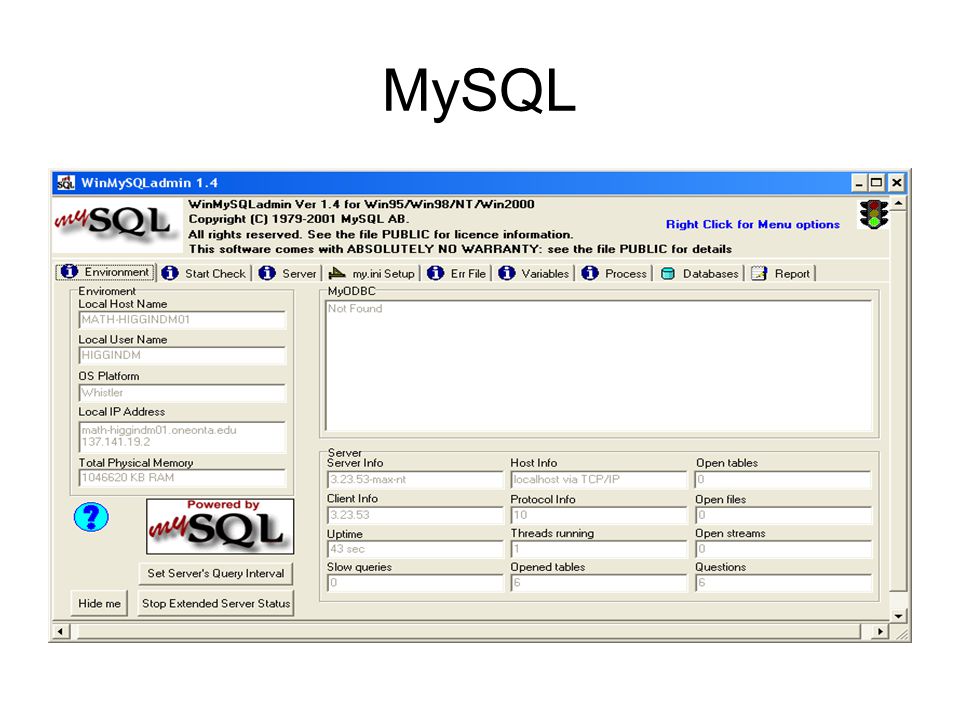Switch to the Start Check tab

[205, 273]
